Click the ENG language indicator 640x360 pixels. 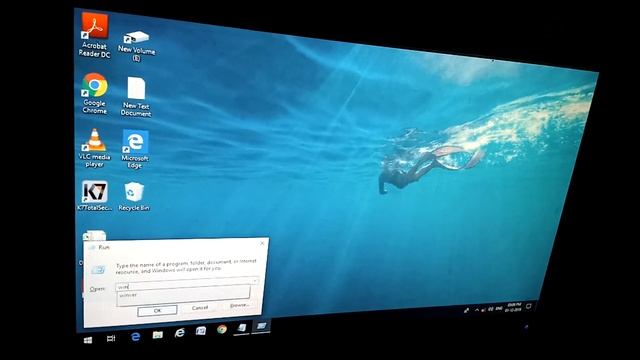tap(499, 309)
